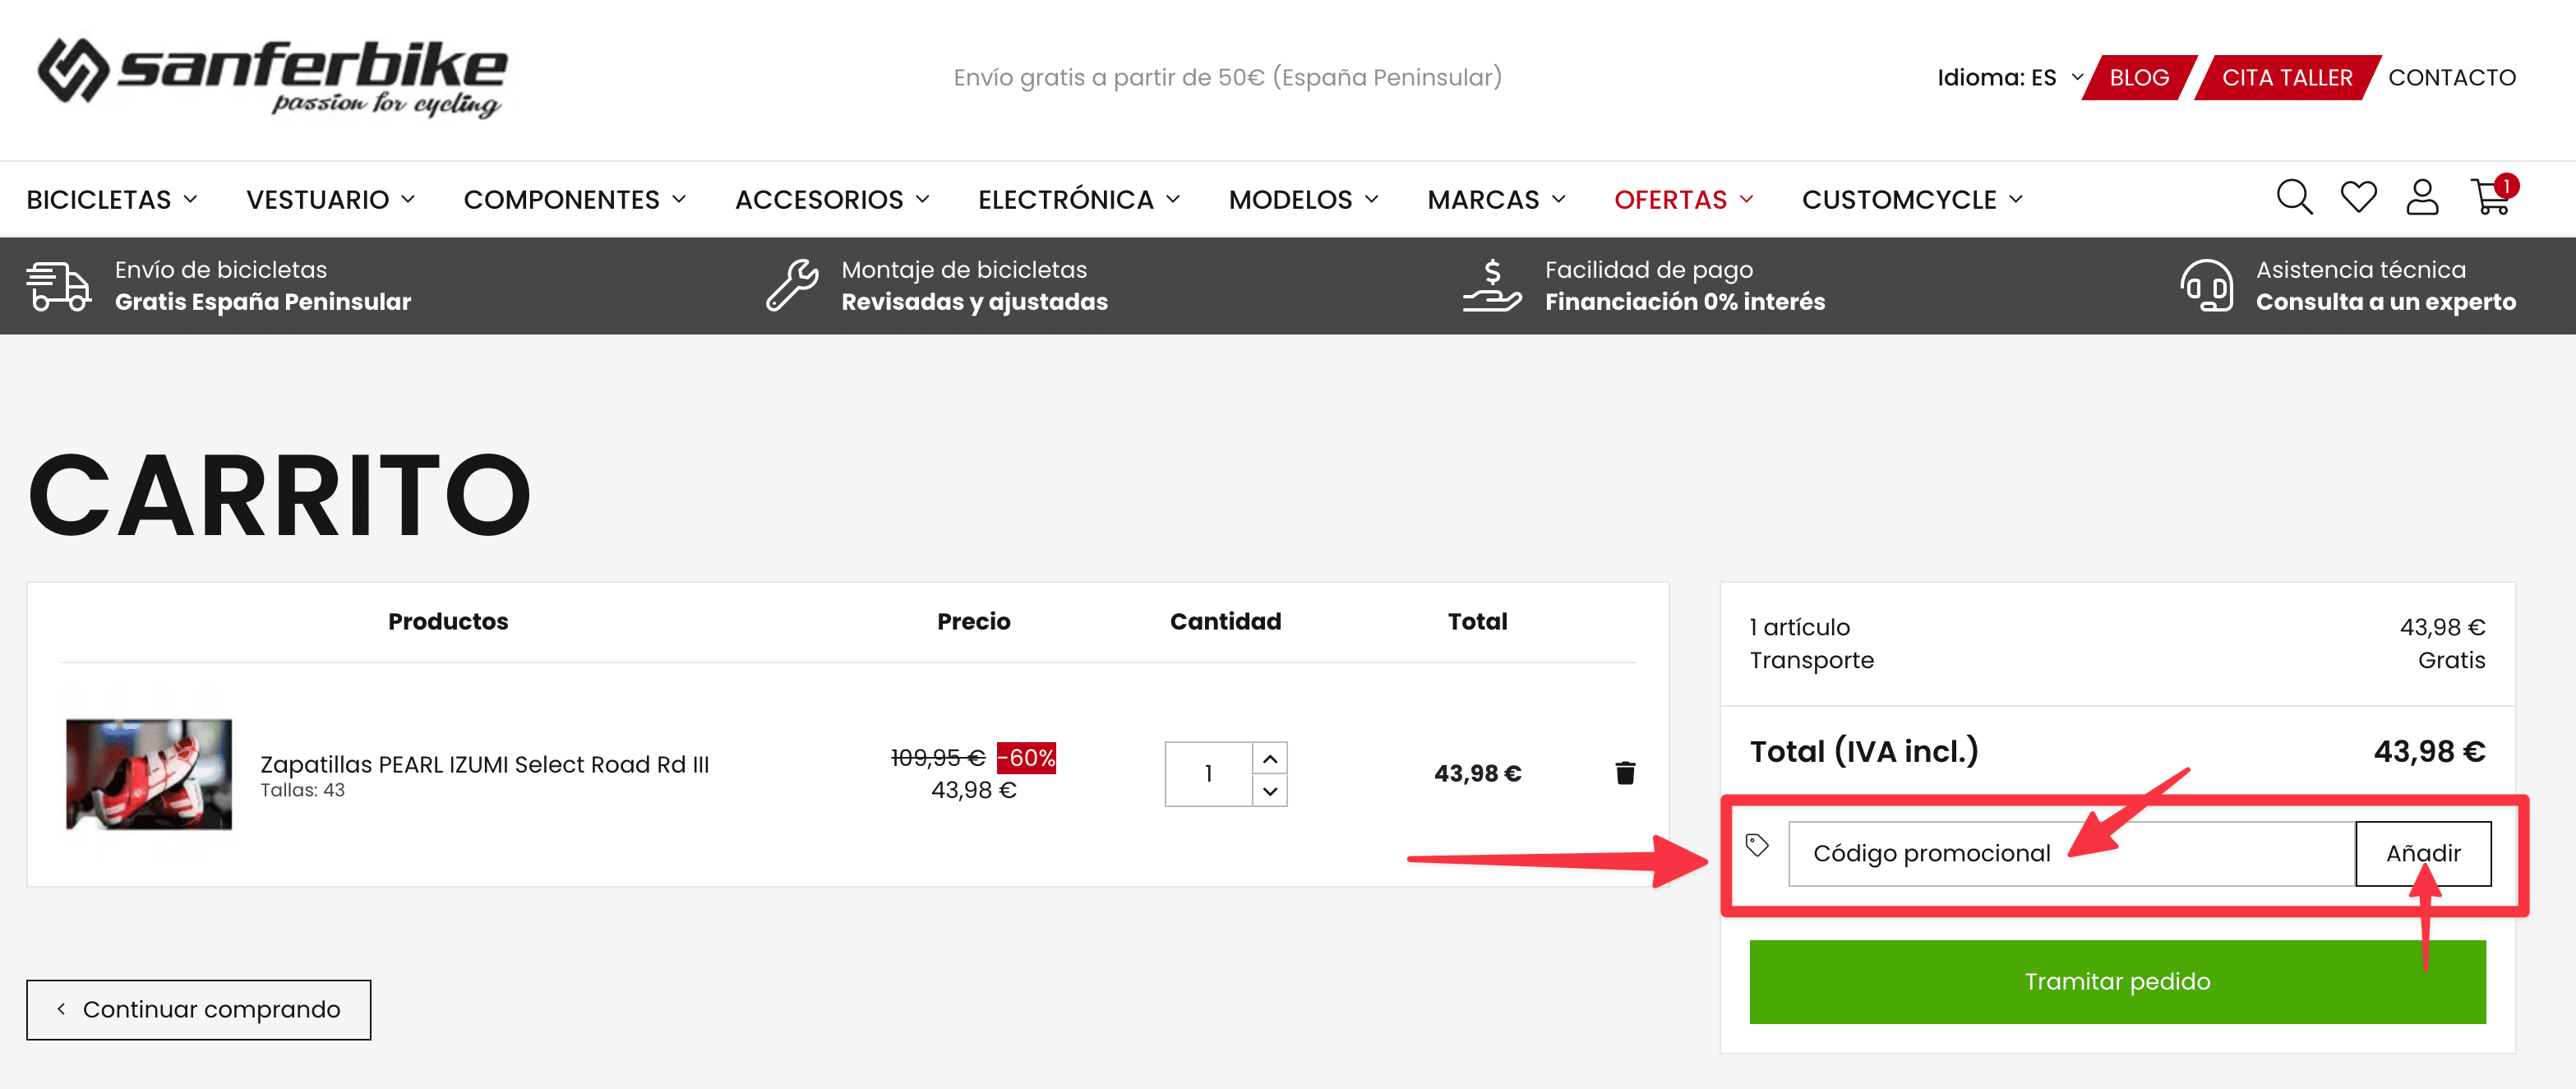Click the technical assistance headset icon

(2207, 285)
